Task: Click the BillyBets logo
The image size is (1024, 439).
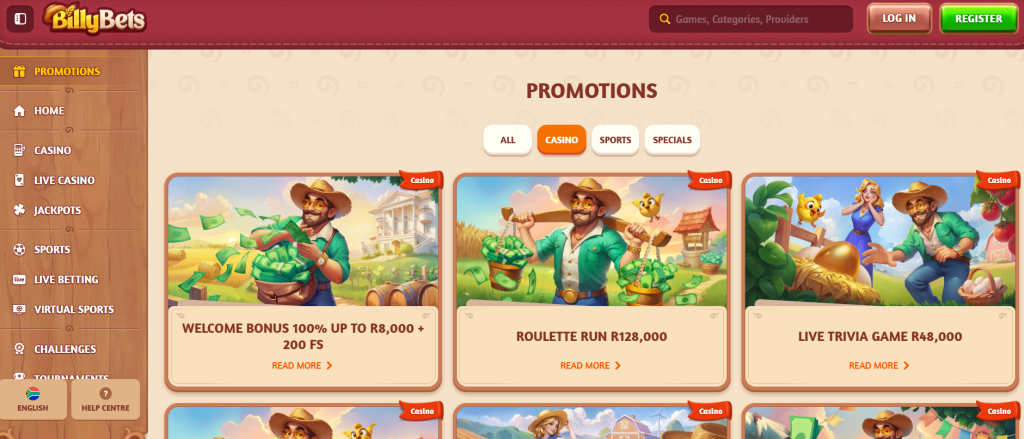Action: click(94, 18)
